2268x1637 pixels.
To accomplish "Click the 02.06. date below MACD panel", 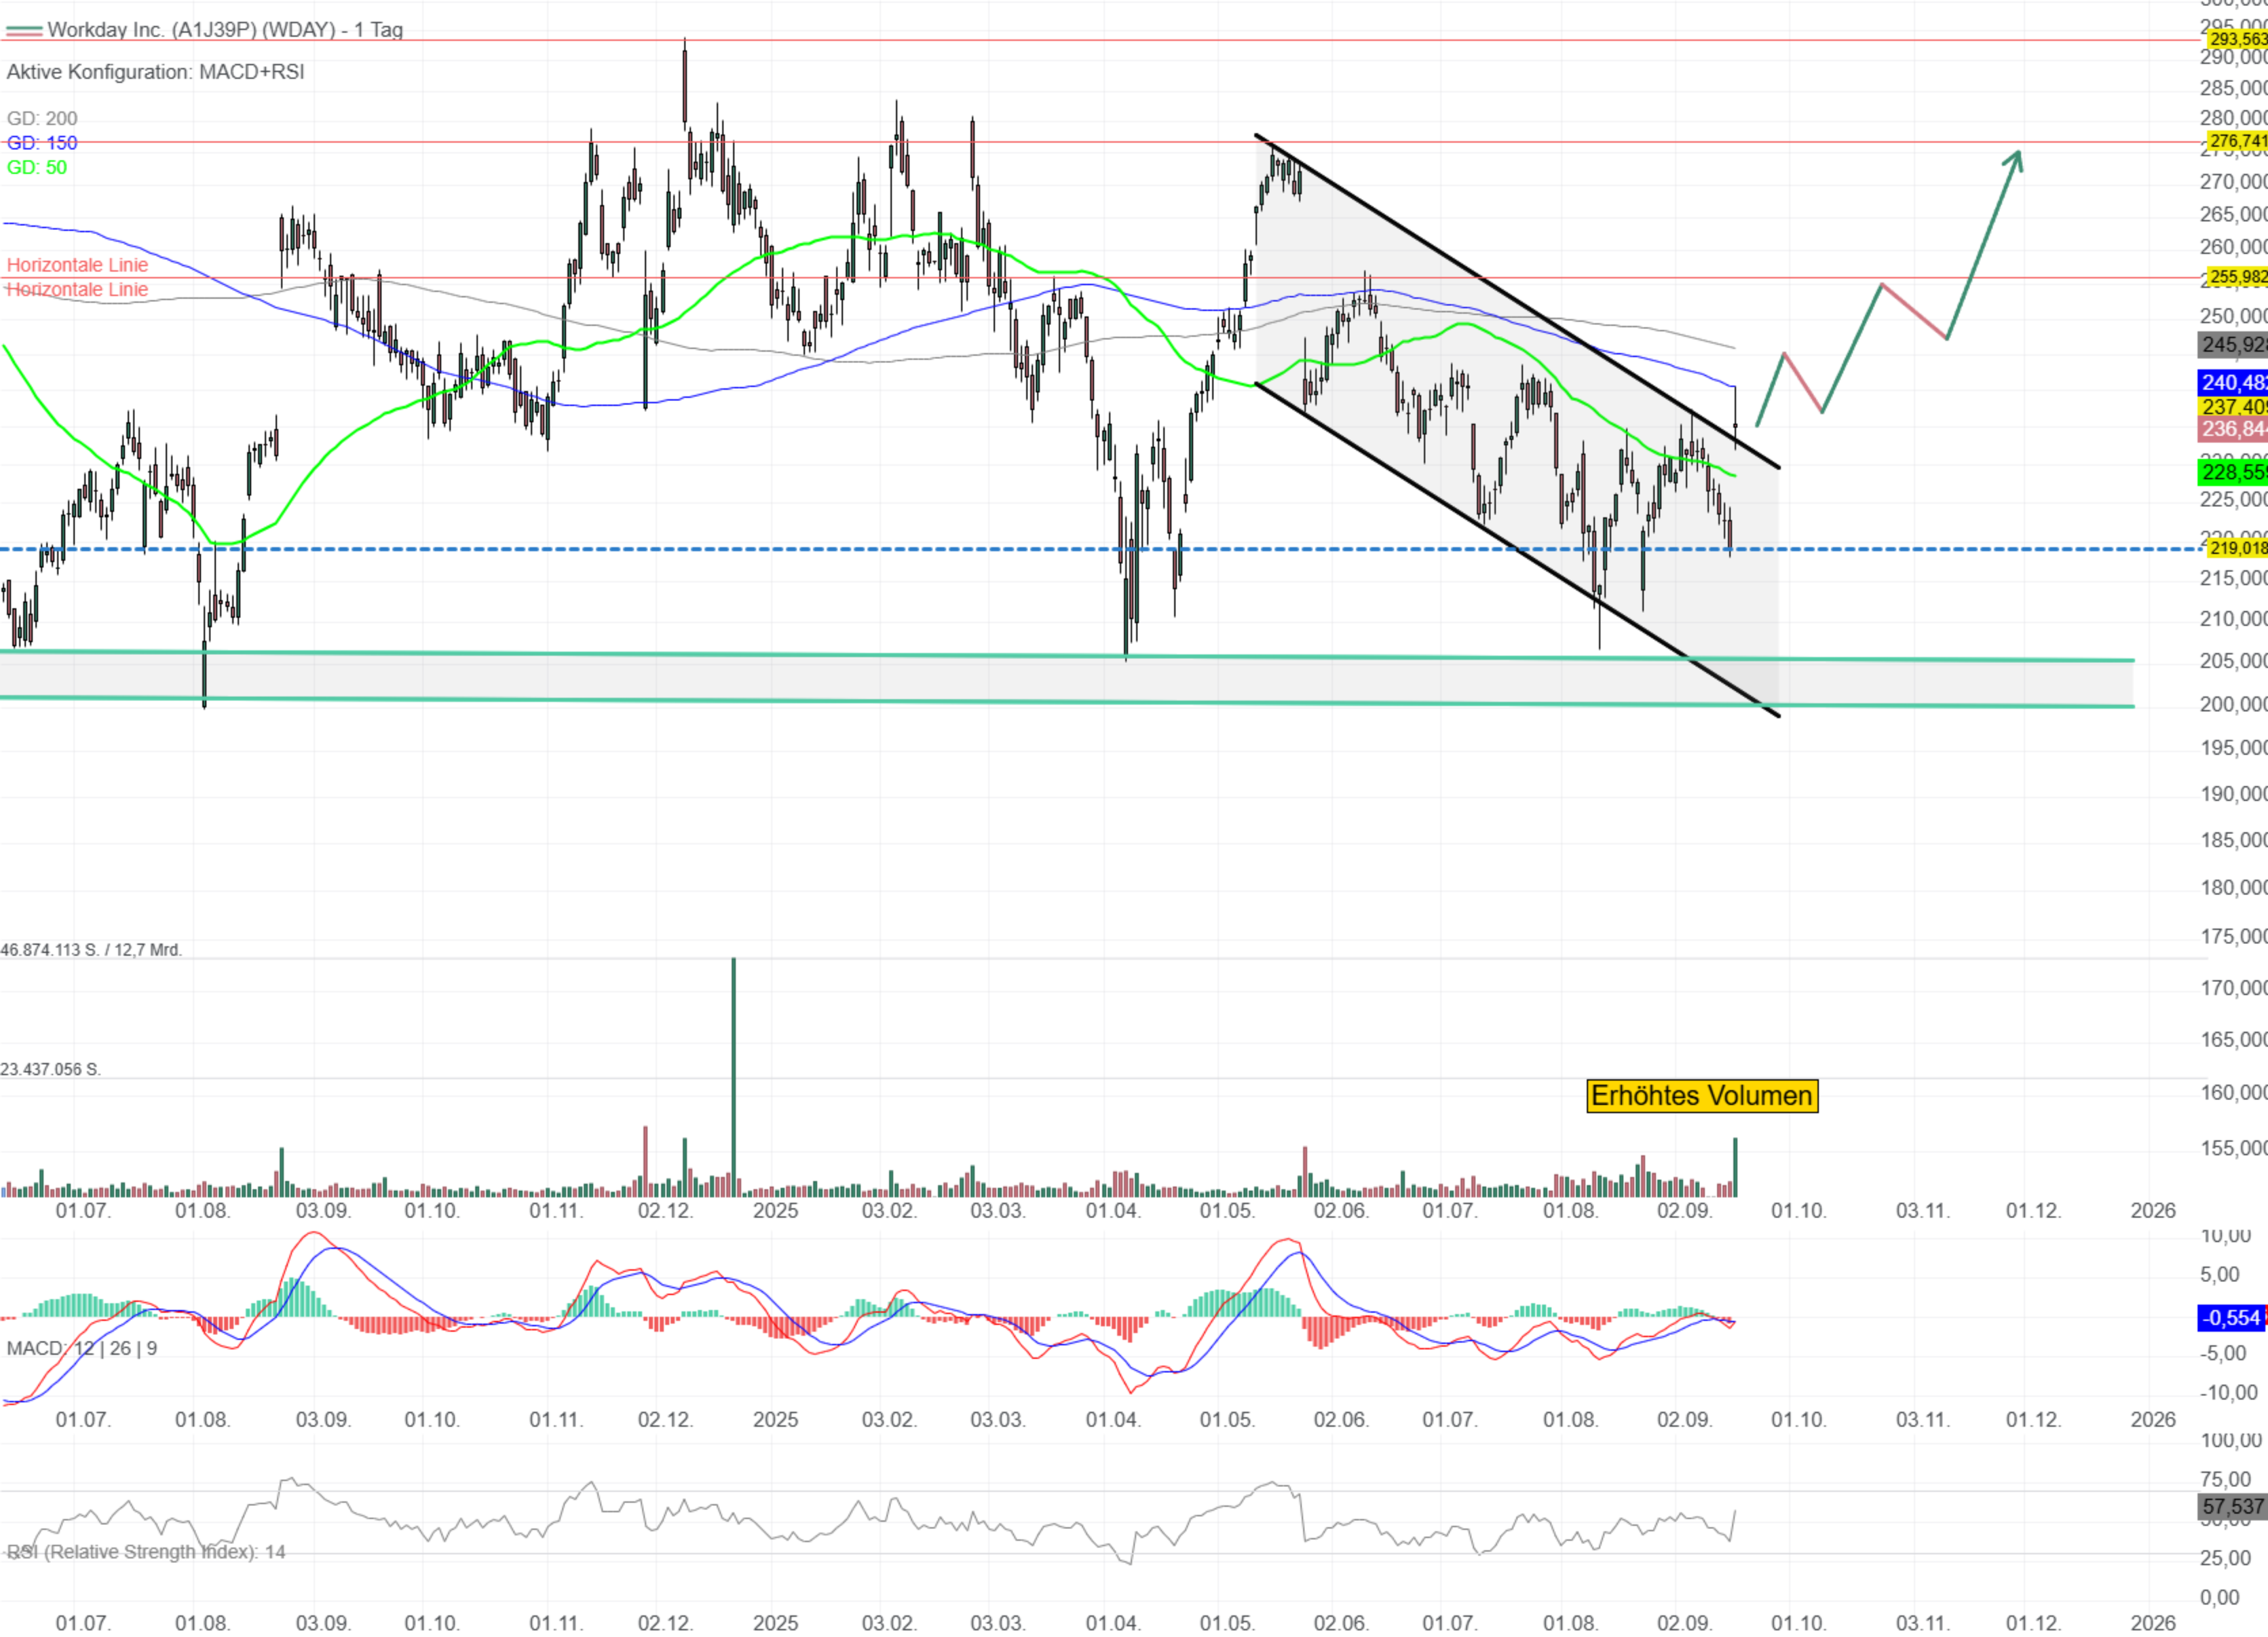I will pos(1340,1420).
